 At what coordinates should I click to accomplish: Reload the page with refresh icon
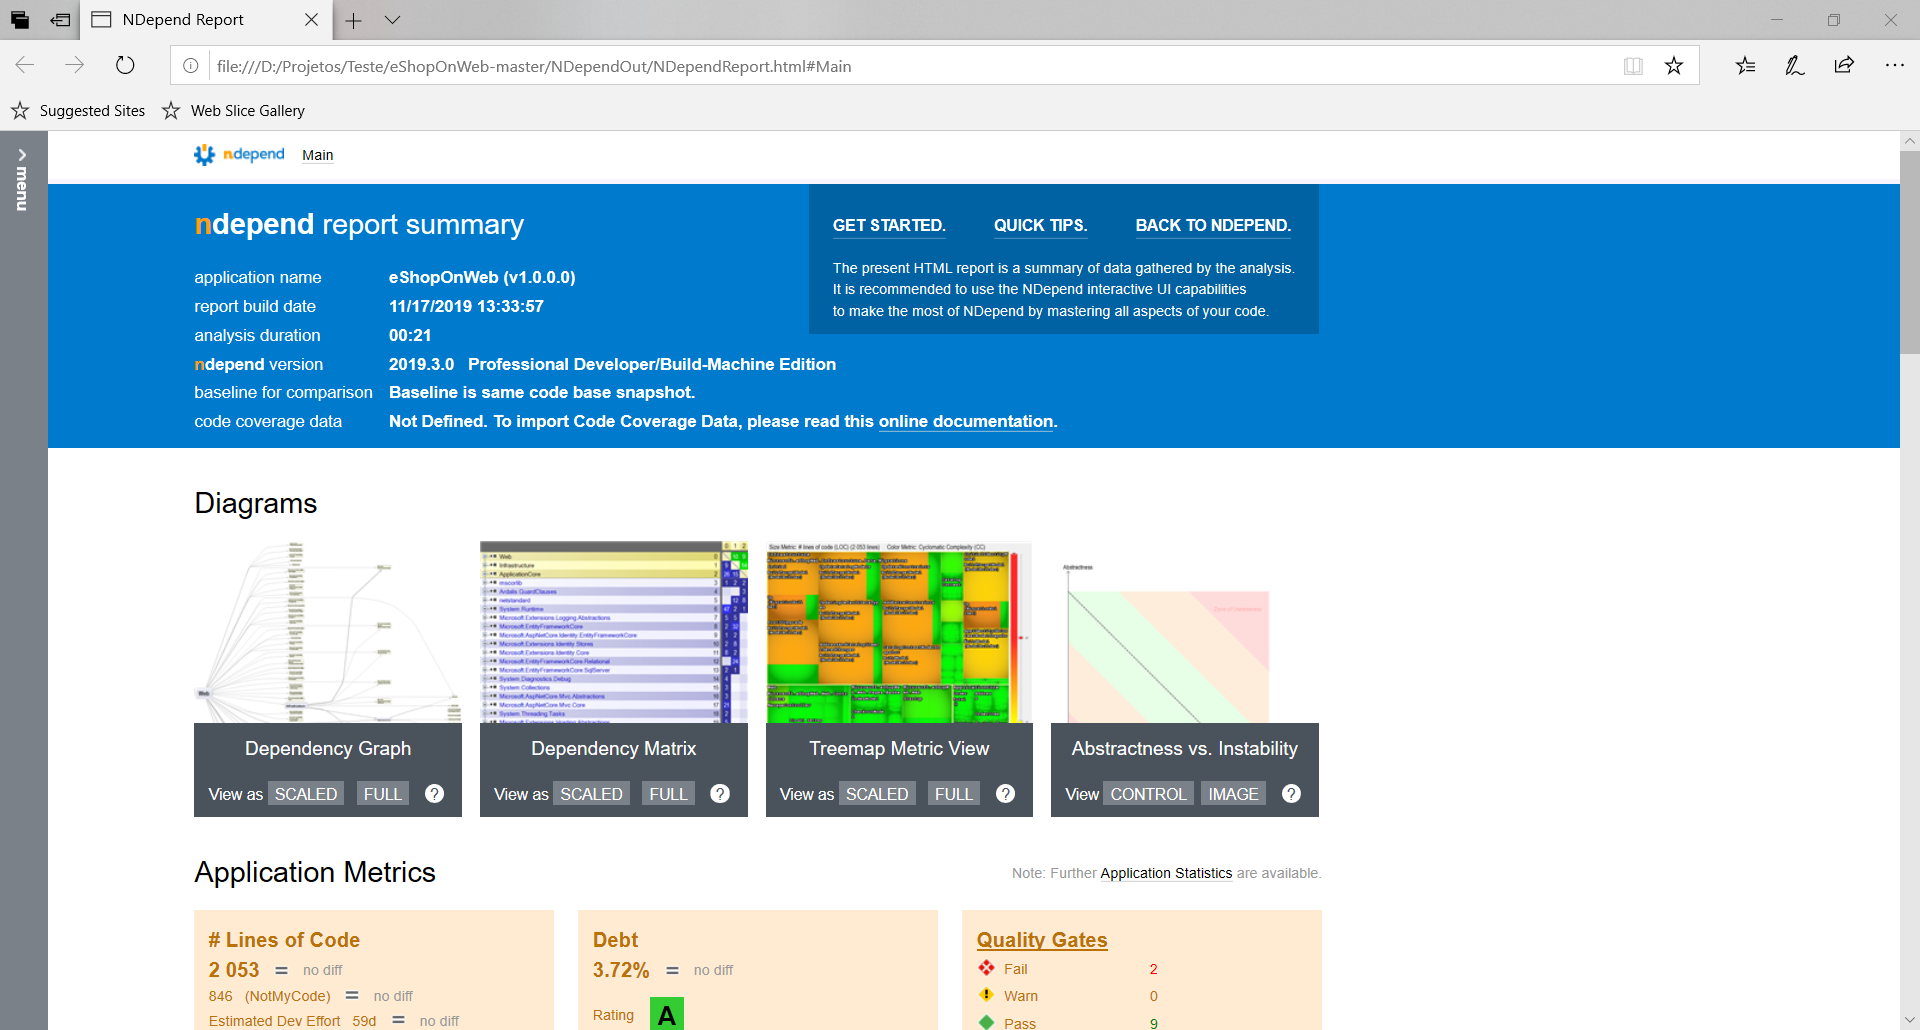coord(125,66)
